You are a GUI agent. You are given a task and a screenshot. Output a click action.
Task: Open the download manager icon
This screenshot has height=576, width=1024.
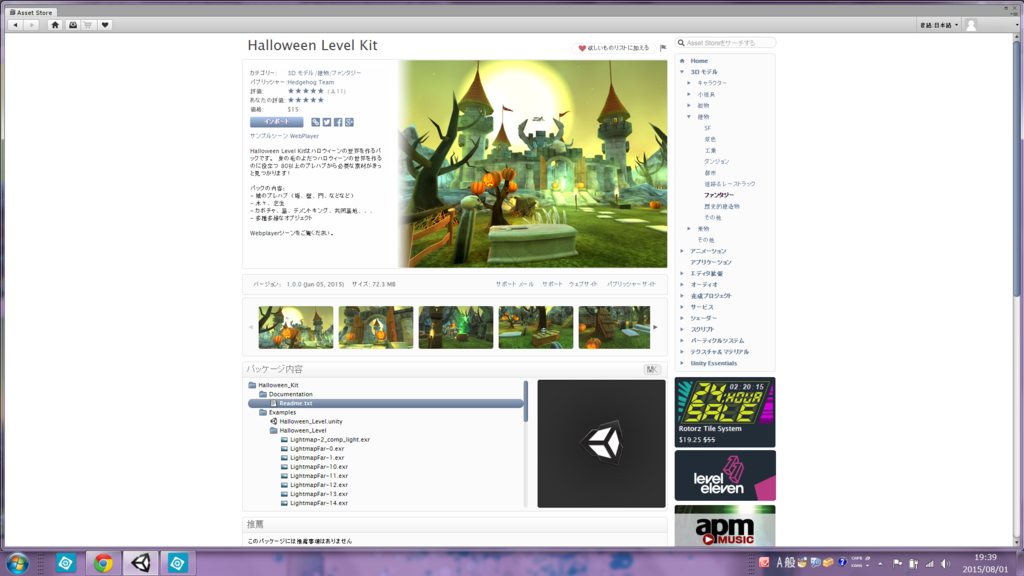[x=73, y=26]
